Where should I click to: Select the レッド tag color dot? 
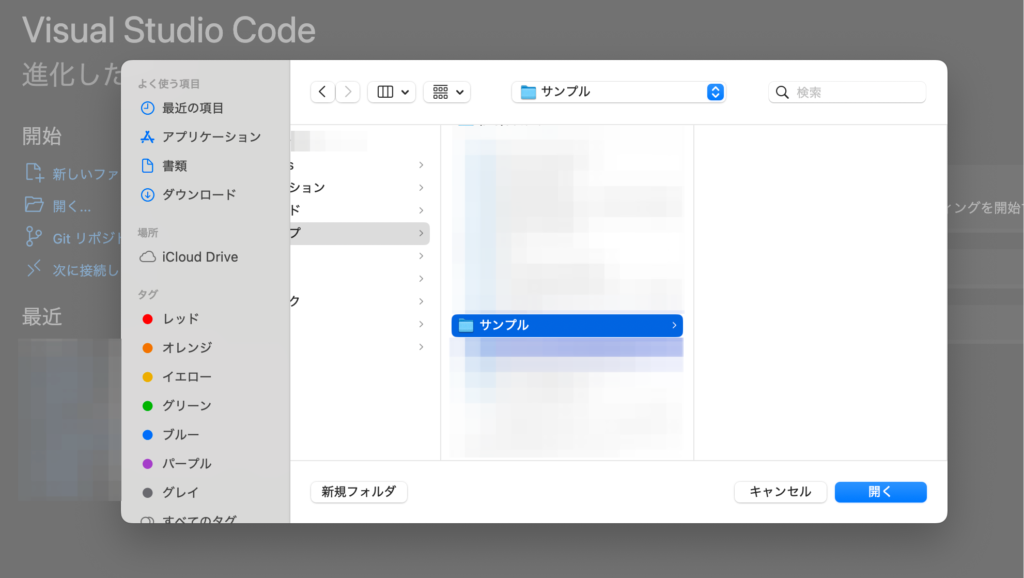[147, 319]
